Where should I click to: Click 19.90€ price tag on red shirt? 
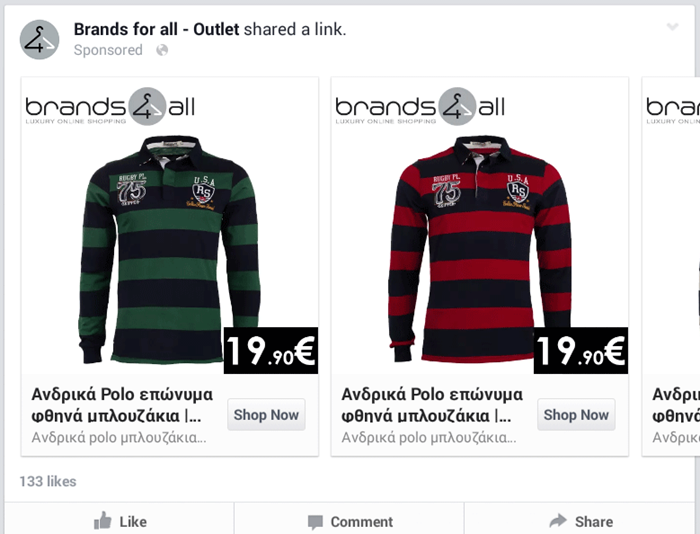coord(581,350)
